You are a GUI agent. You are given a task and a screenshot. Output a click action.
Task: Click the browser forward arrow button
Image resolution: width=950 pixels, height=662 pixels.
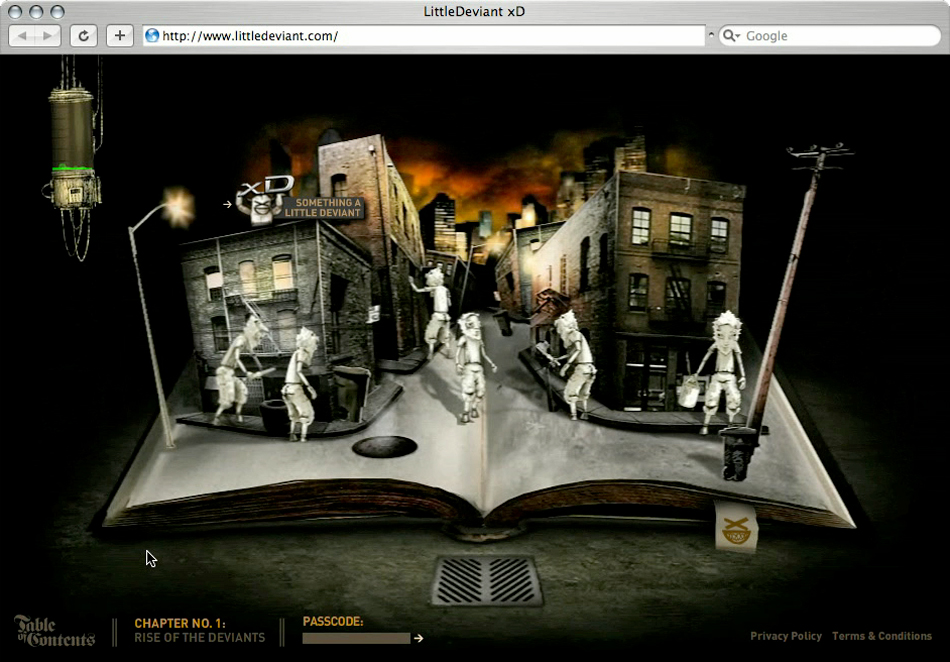[48, 36]
